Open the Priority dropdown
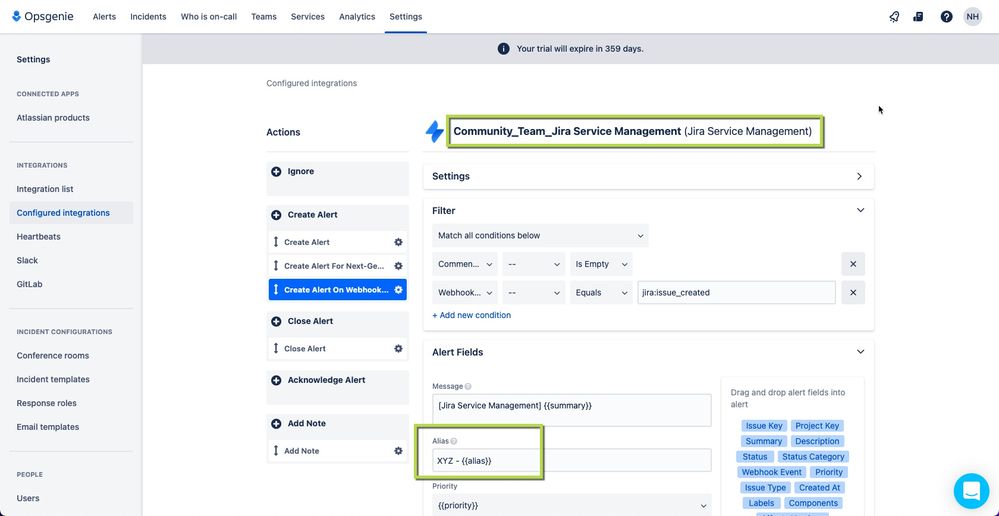Viewport: 999px width, 516px height. tap(571, 505)
